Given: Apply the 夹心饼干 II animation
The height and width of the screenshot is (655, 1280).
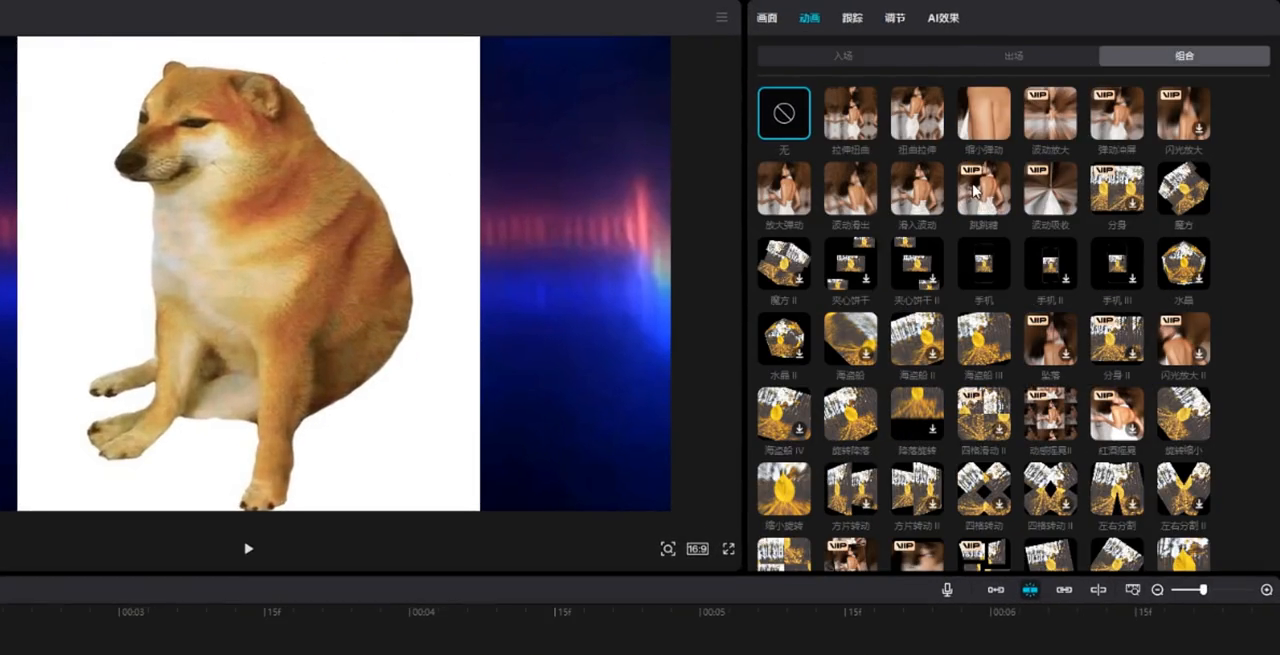Looking at the screenshot, I should tap(917, 263).
